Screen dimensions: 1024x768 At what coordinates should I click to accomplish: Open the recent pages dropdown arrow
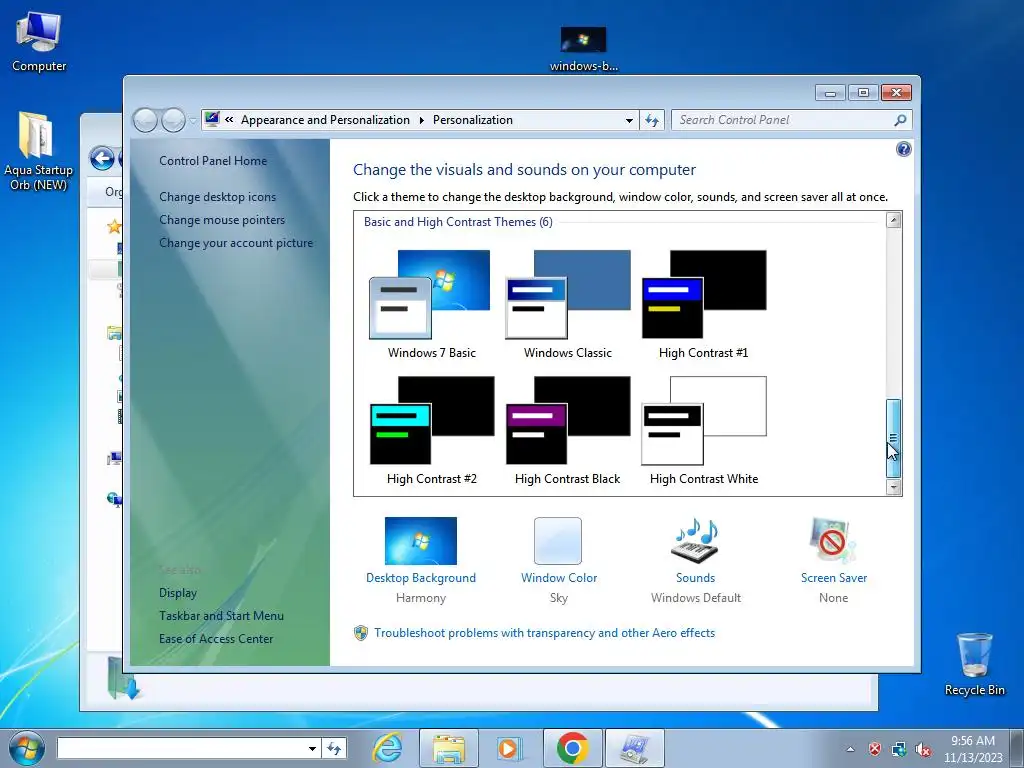pos(193,120)
